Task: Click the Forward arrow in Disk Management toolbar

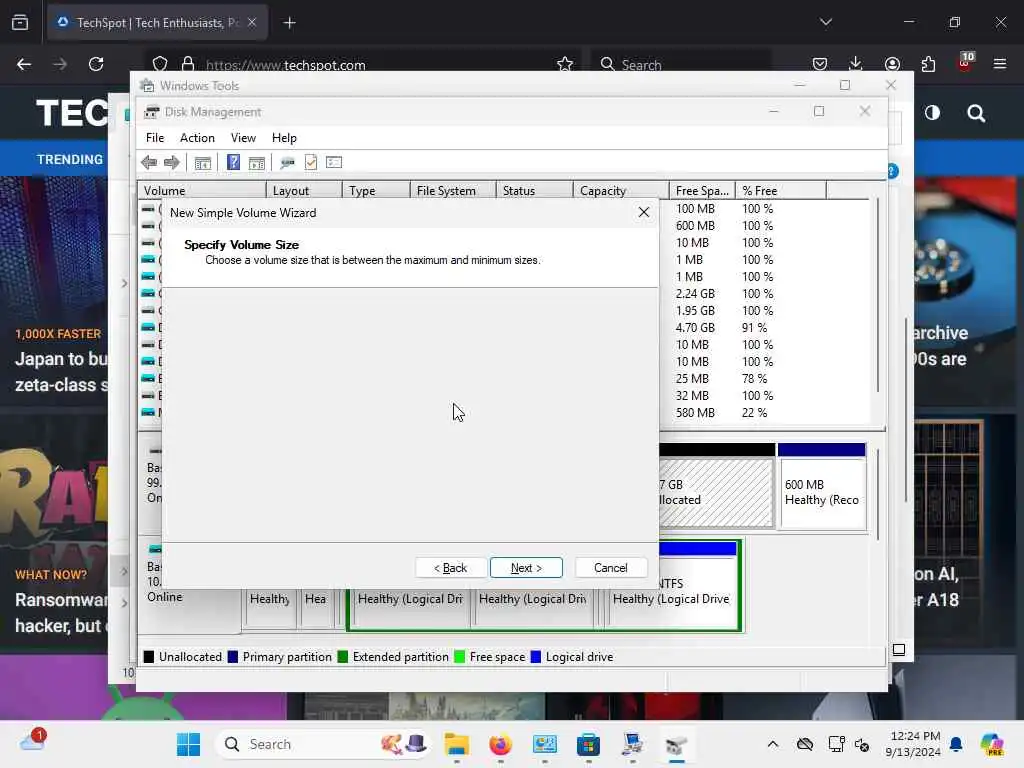Action: coord(172,162)
